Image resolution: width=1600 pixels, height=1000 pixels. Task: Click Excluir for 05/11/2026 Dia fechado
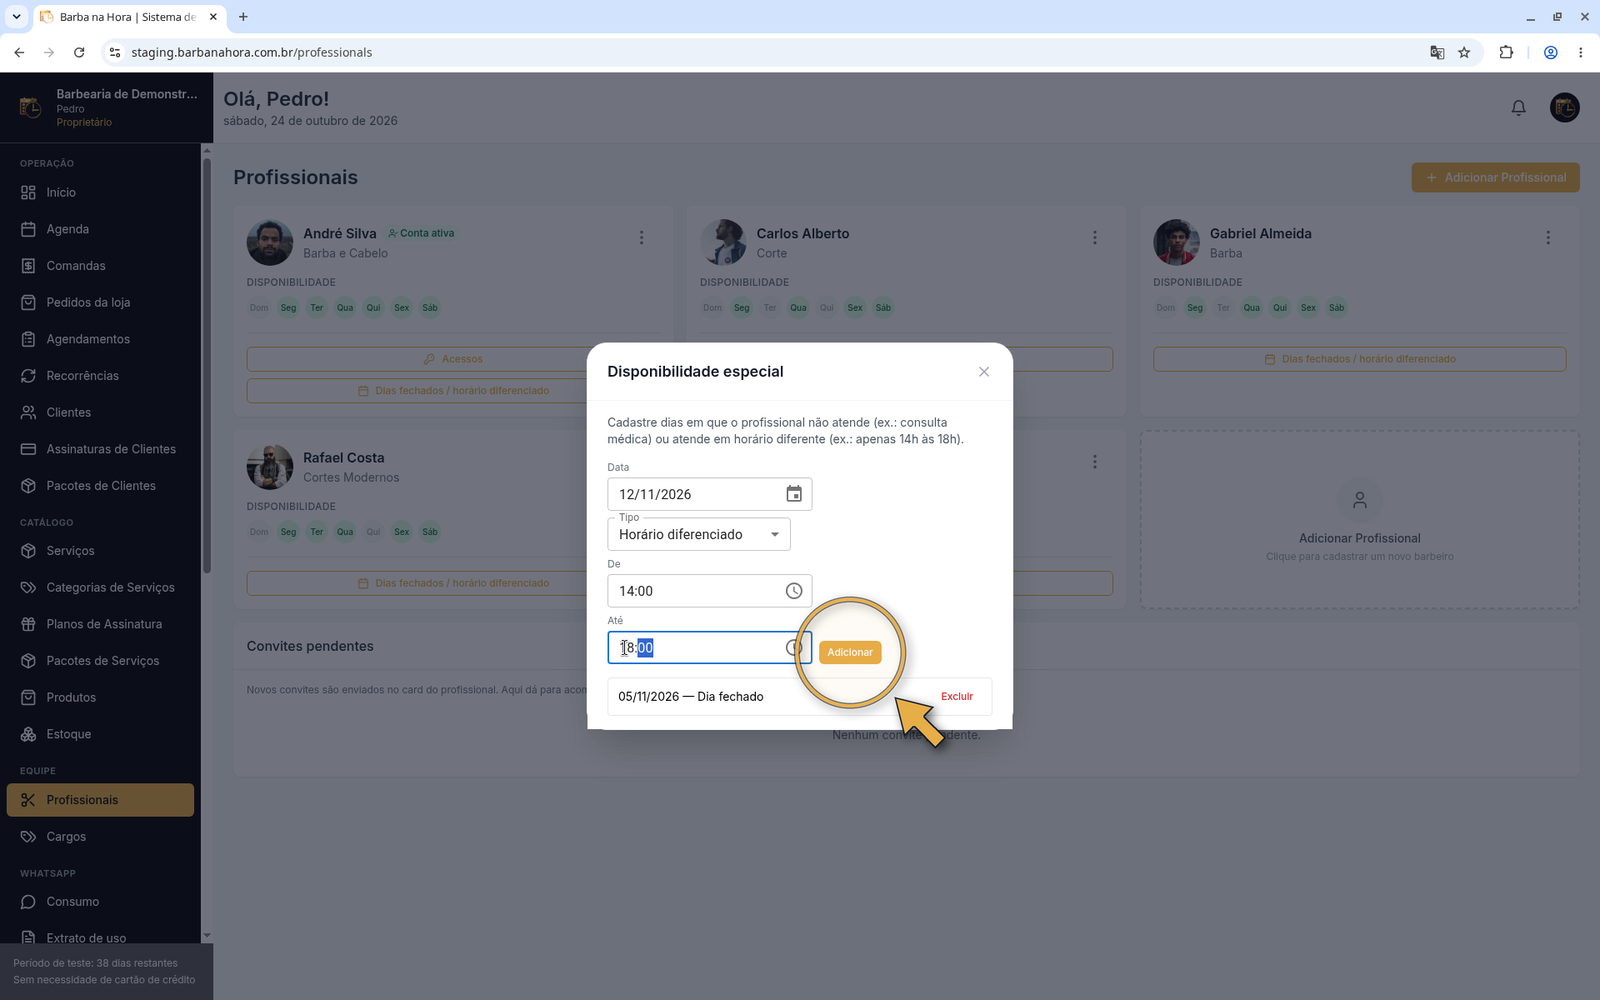tap(957, 696)
